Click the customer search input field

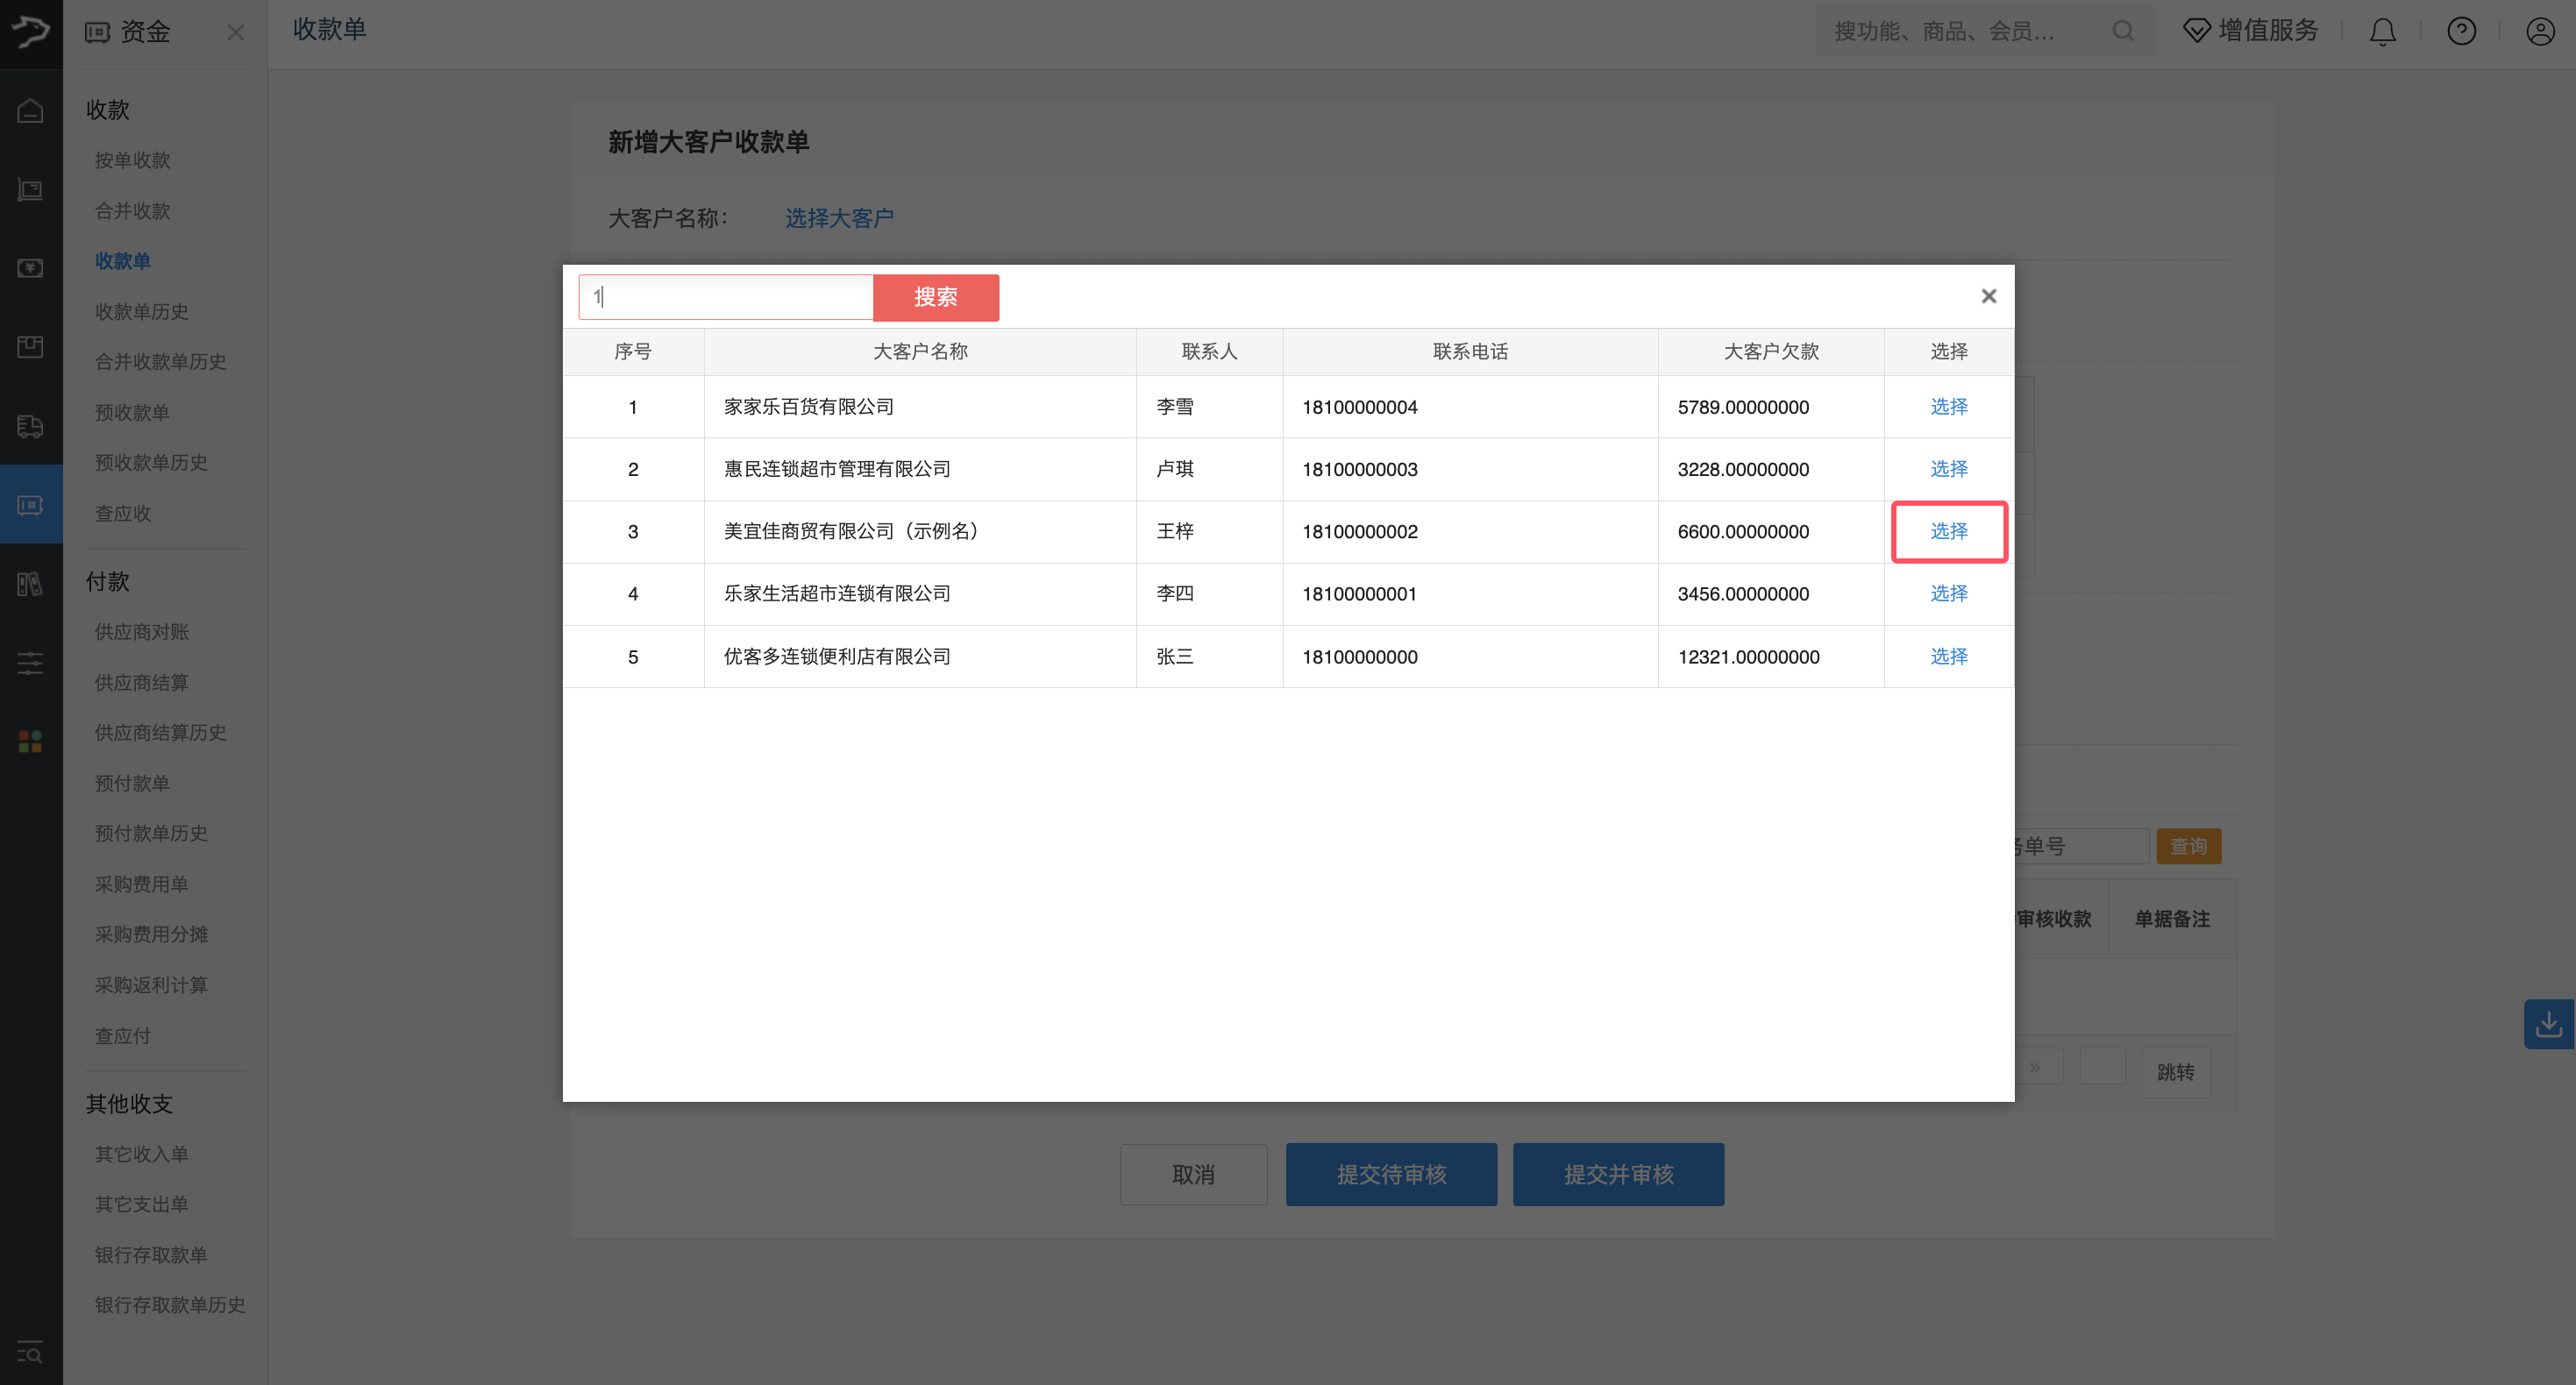coord(726,297)
